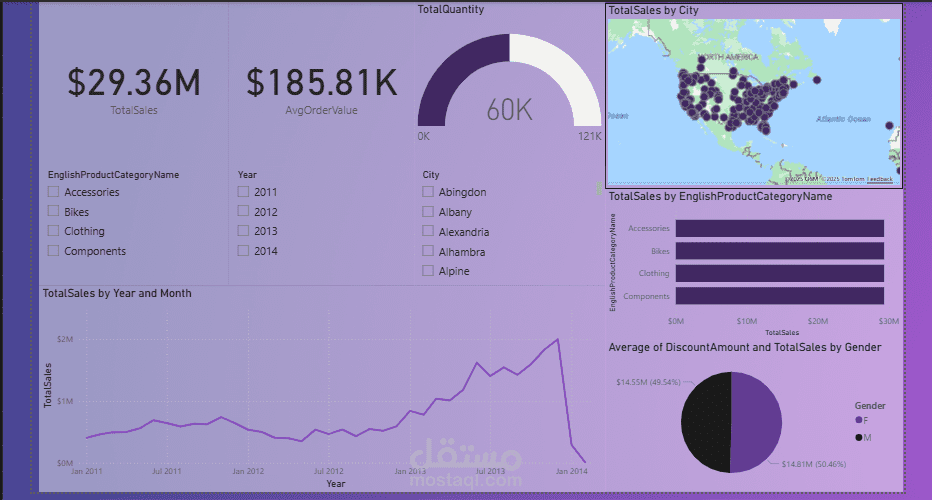932x500 pixels.
Task: Filter by year 2011 checkbox
Action: [x=243, y=191]
